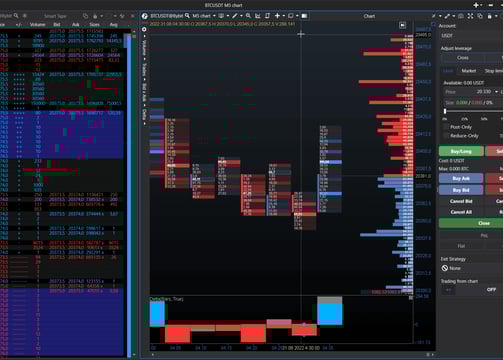
Task: Click the lock icon in Smart Tape header
Action: (95, 16)
